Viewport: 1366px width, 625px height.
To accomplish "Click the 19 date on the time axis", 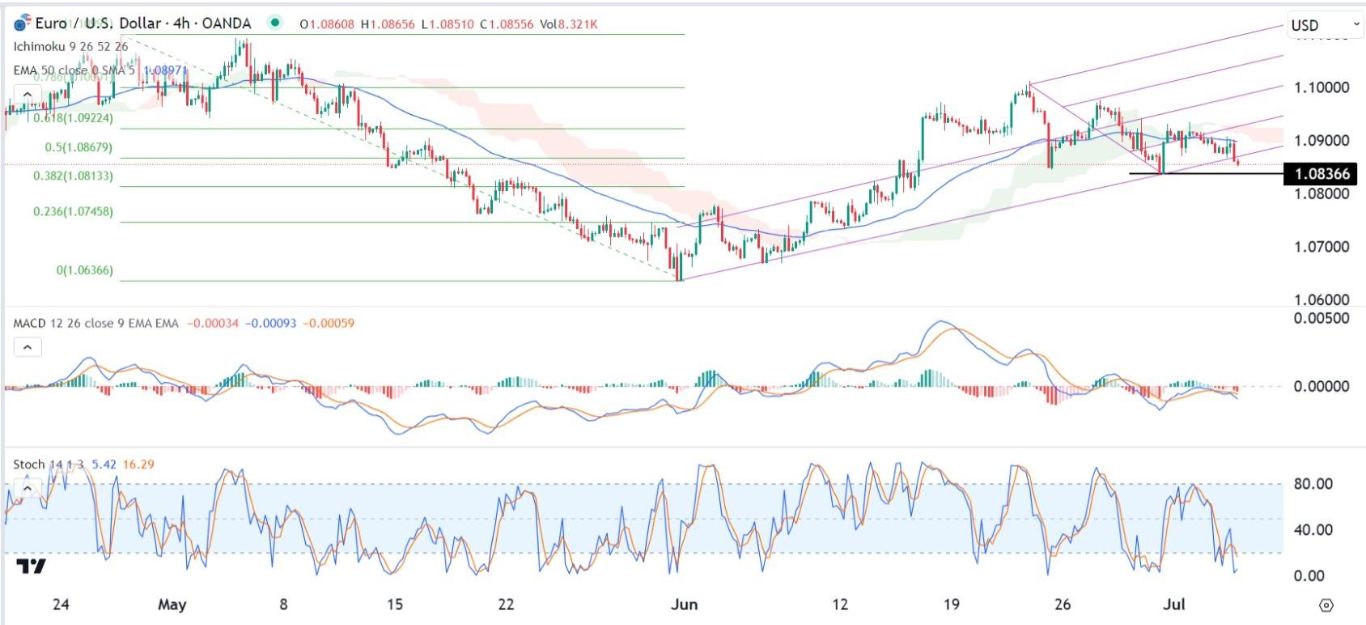I will coord(951,604).
